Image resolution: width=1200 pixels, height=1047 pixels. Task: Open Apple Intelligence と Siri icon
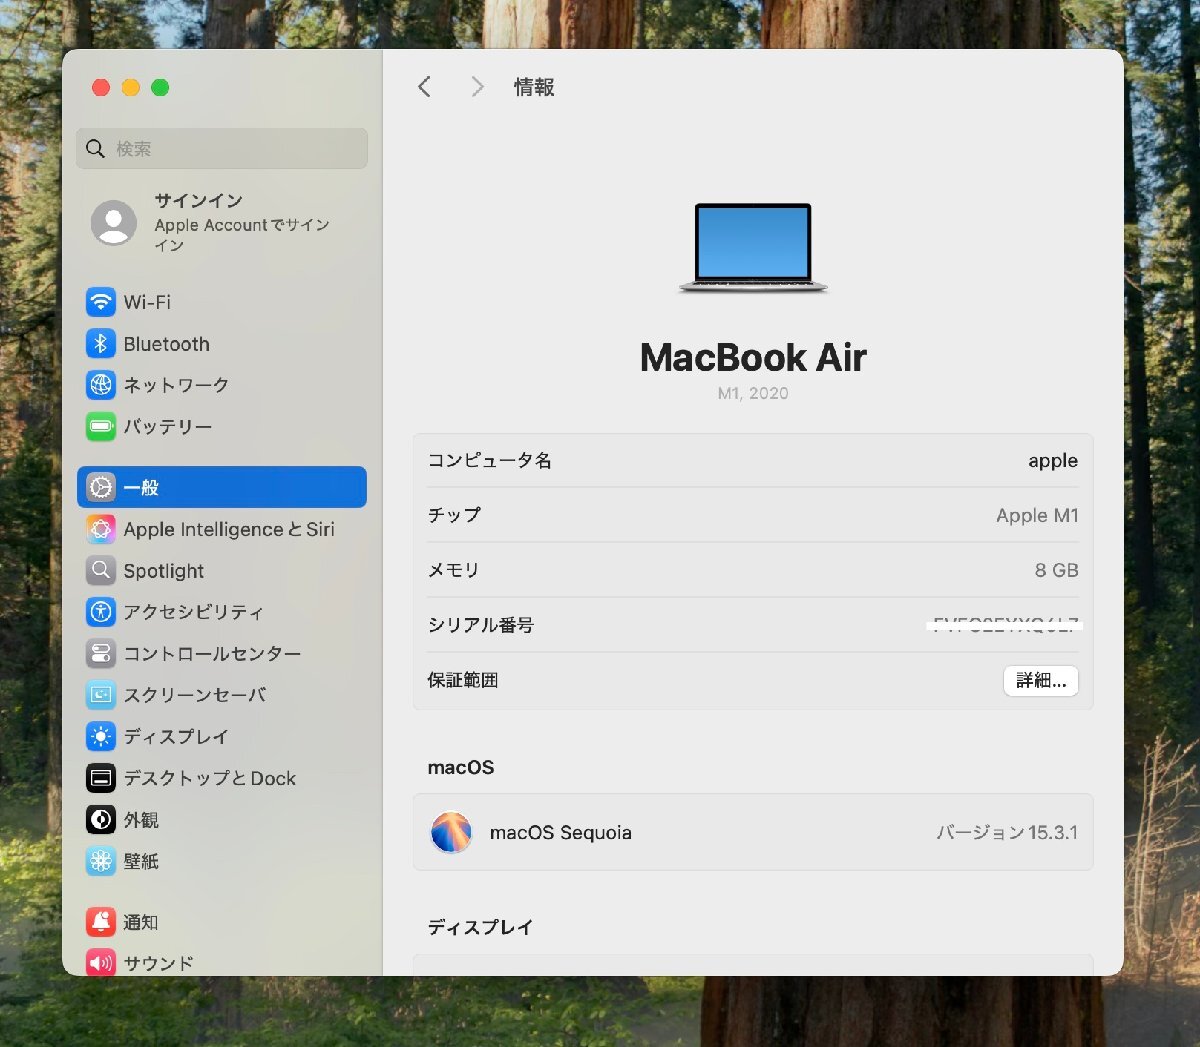[101, 529]
